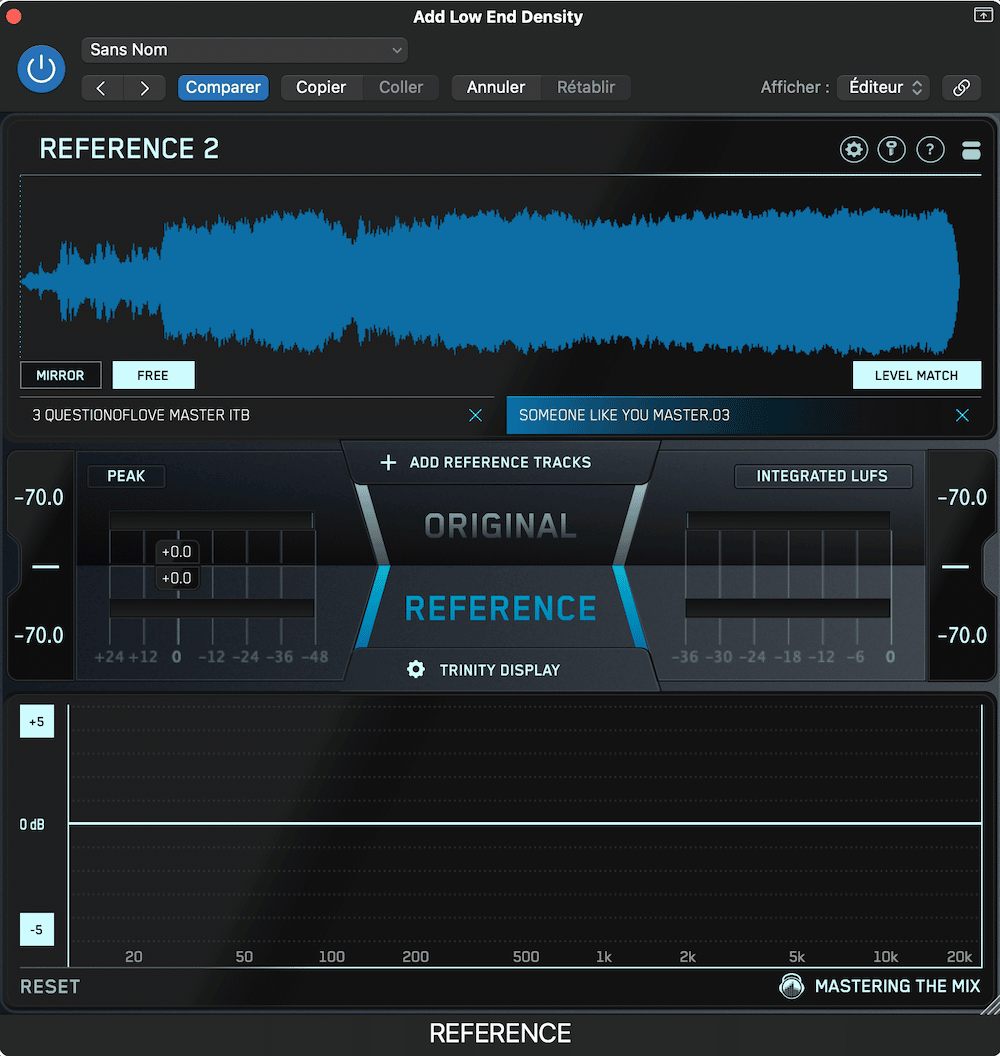Toggle LEVEL MATCH

coord(916,375)
